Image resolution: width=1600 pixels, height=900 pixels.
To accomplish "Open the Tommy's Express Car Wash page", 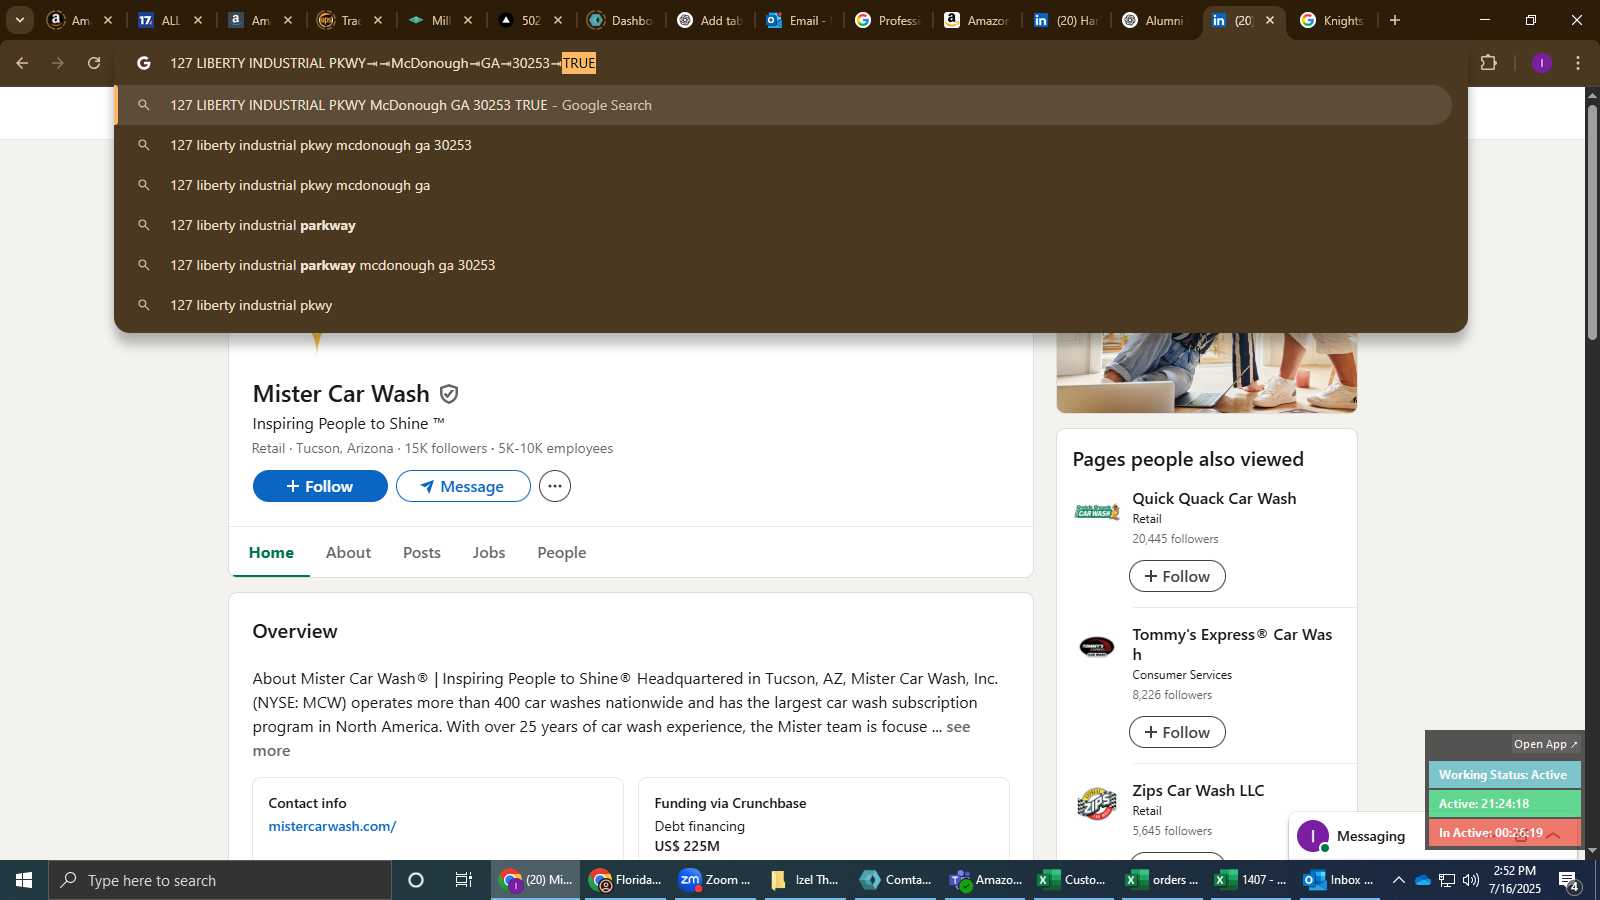I will (1232, 644).
